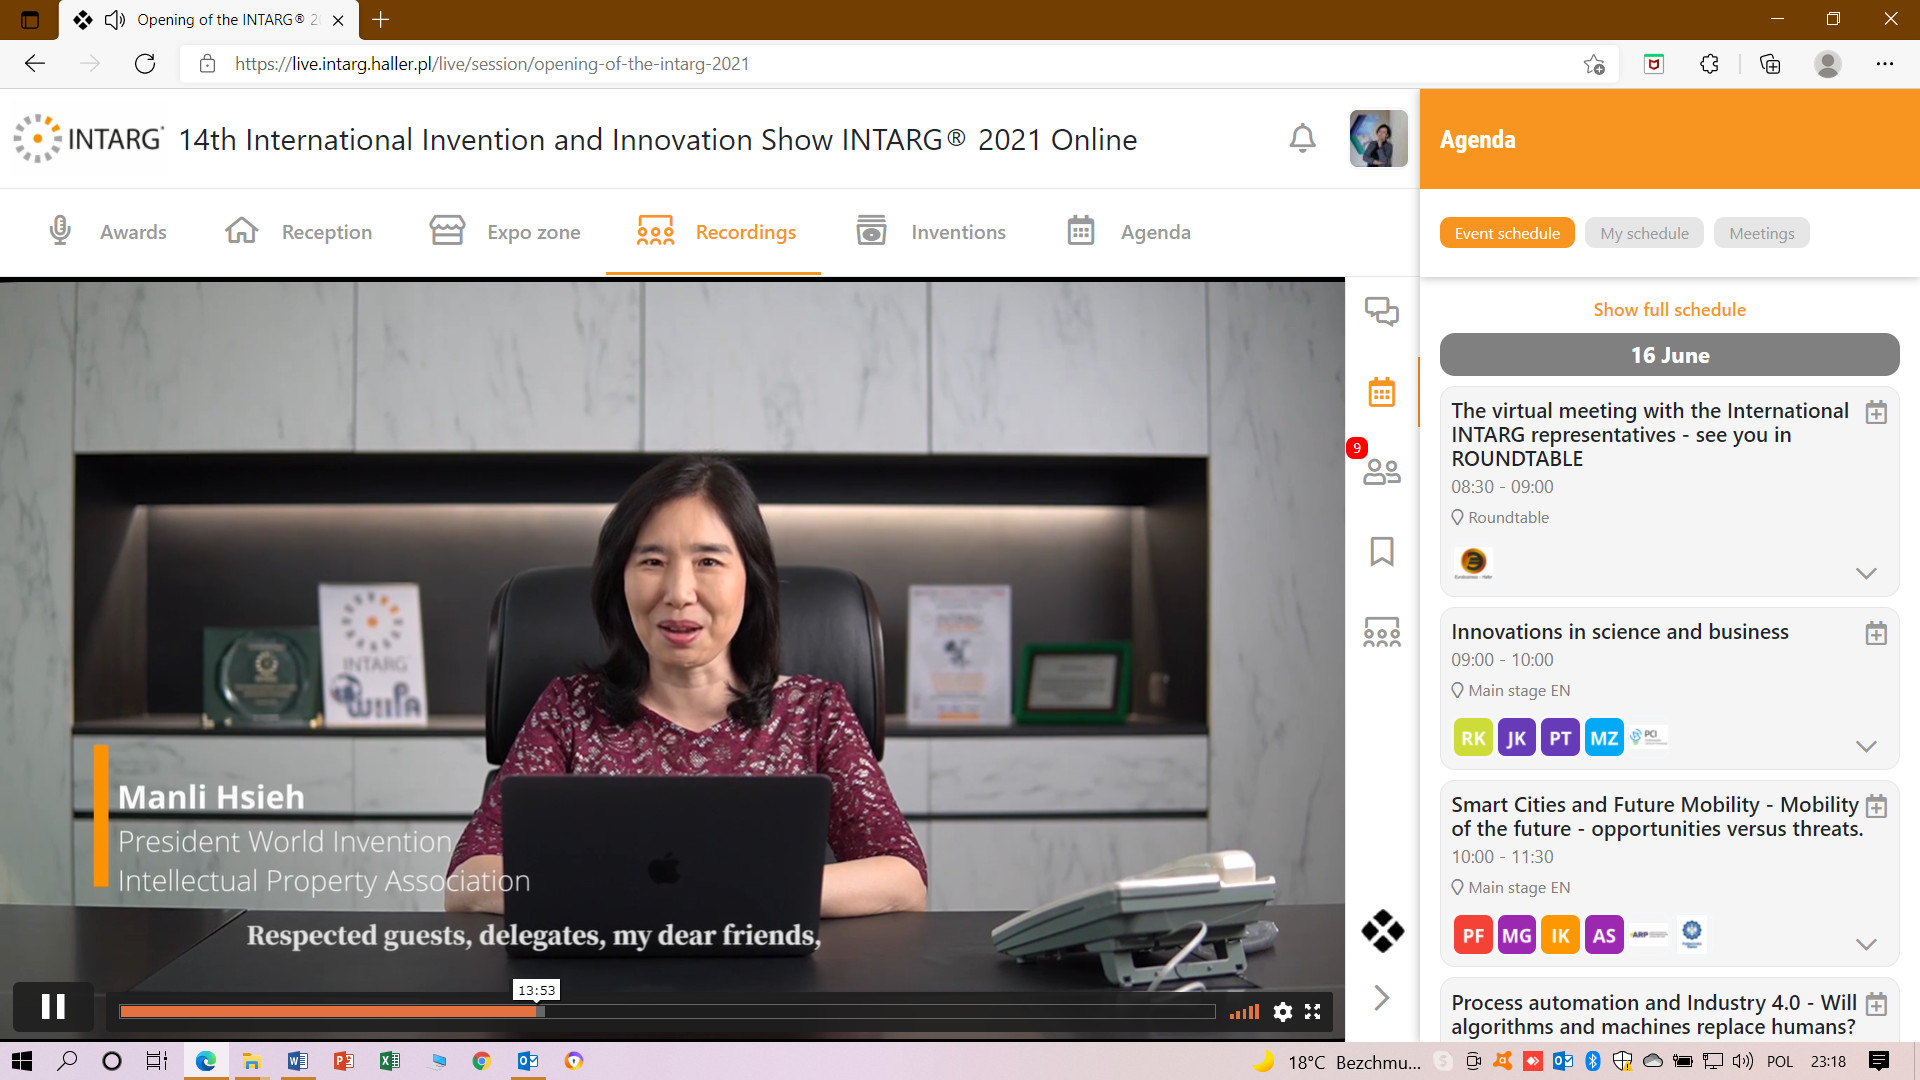Close the Opening of the INTARG tab
Screen dimensions: 1920x1080
(338, 20)
